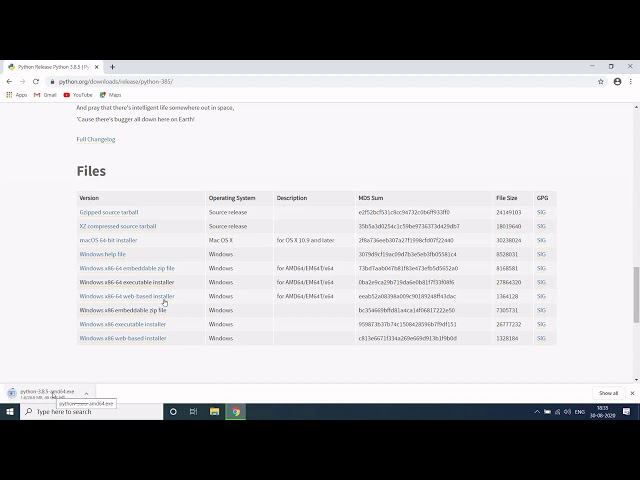Open the Gmail bookmark
The width and height of the screenshot is (640, 480).
pyautogui.click(x=45, y=95)
